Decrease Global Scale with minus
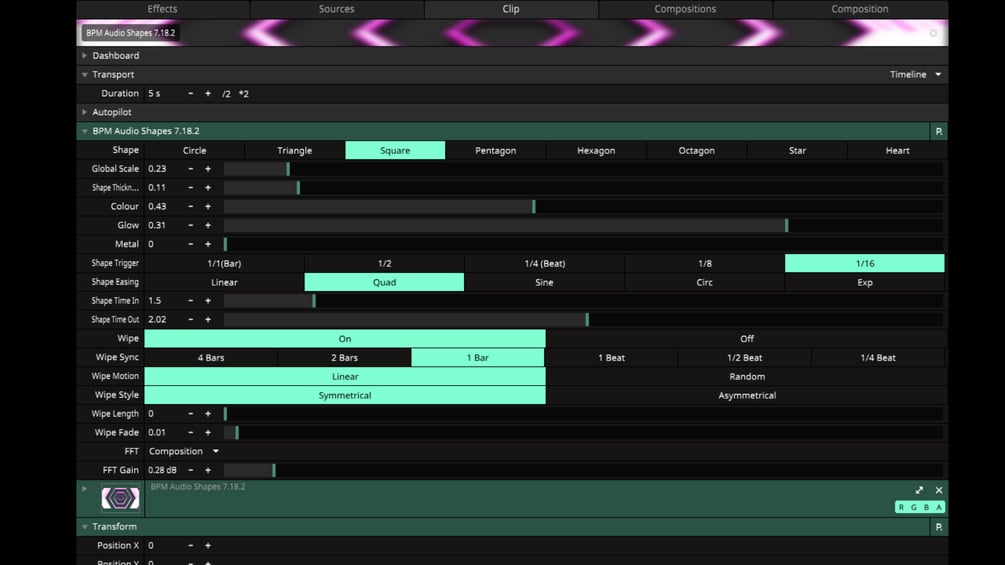The height and width of the screenshot is (565, 1005). (x=190, y=168)
